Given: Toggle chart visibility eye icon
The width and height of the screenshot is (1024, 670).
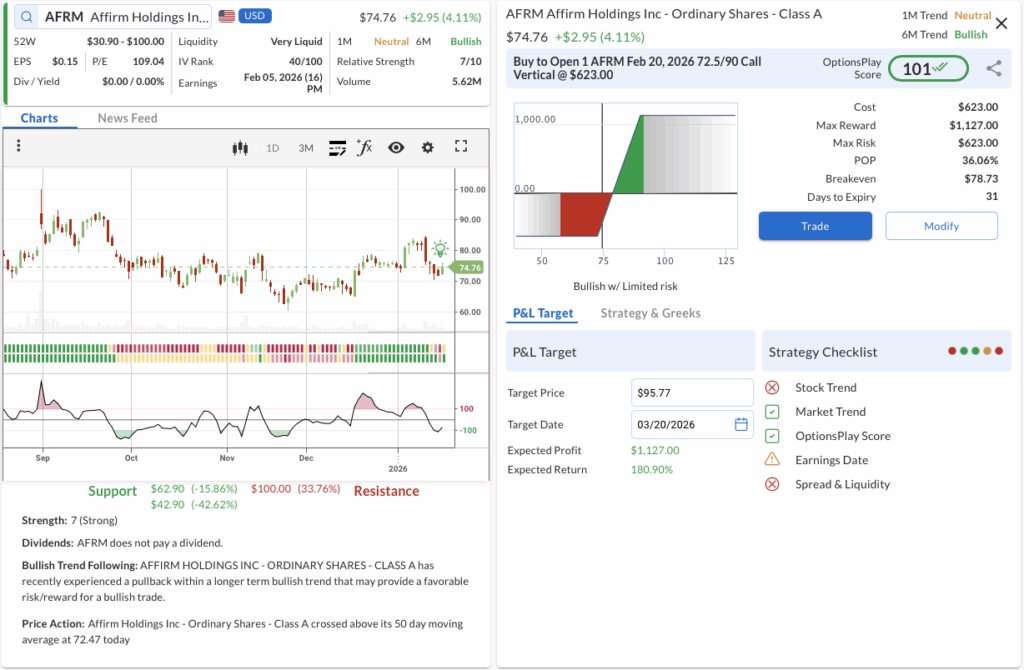Looking at the screenshot, I should click(x=396, y=148).
